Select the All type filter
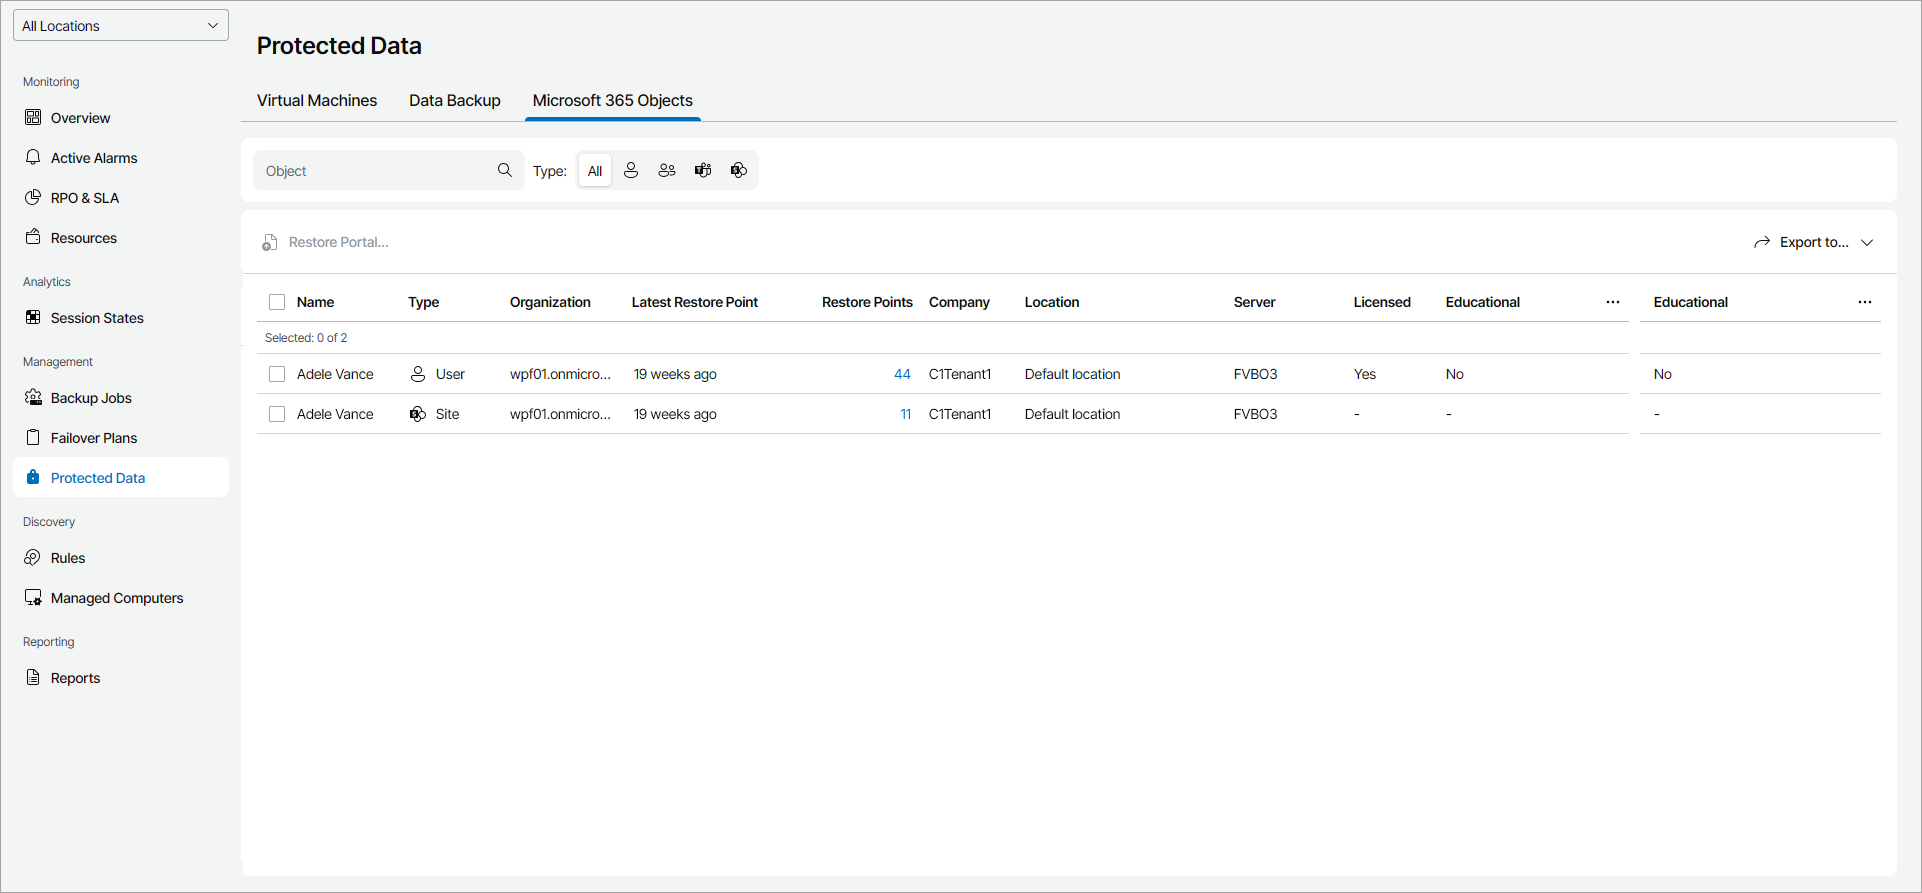The image size is (1922, 893). pos(595,171)
